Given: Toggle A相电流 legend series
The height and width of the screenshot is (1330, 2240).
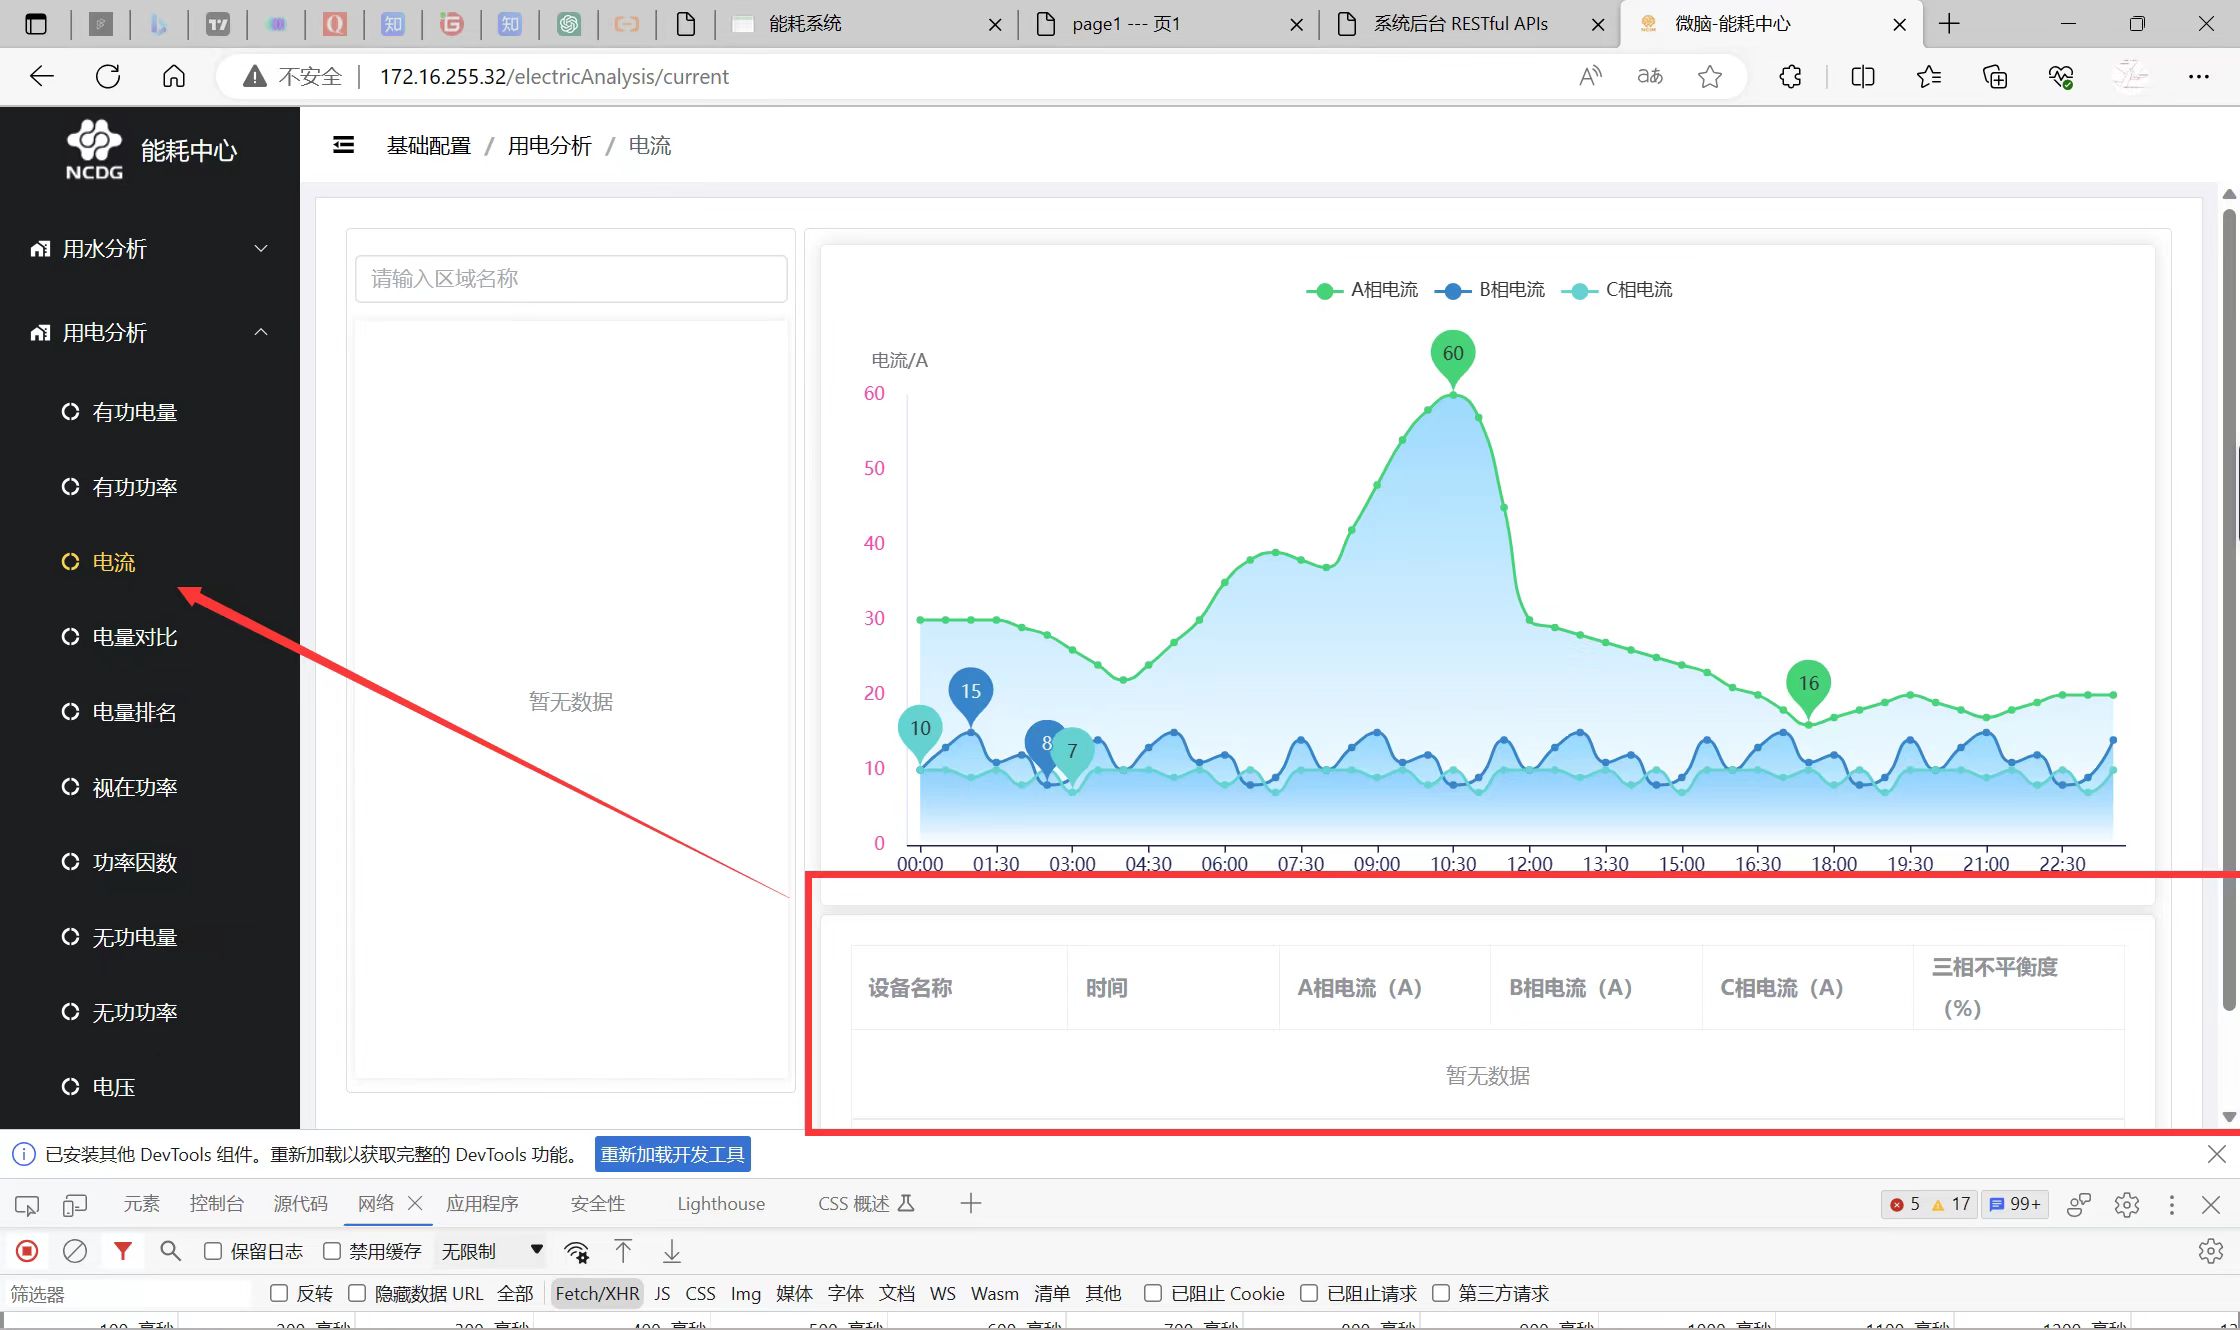Looking at the screenshot, I should tap(1362, 290).
